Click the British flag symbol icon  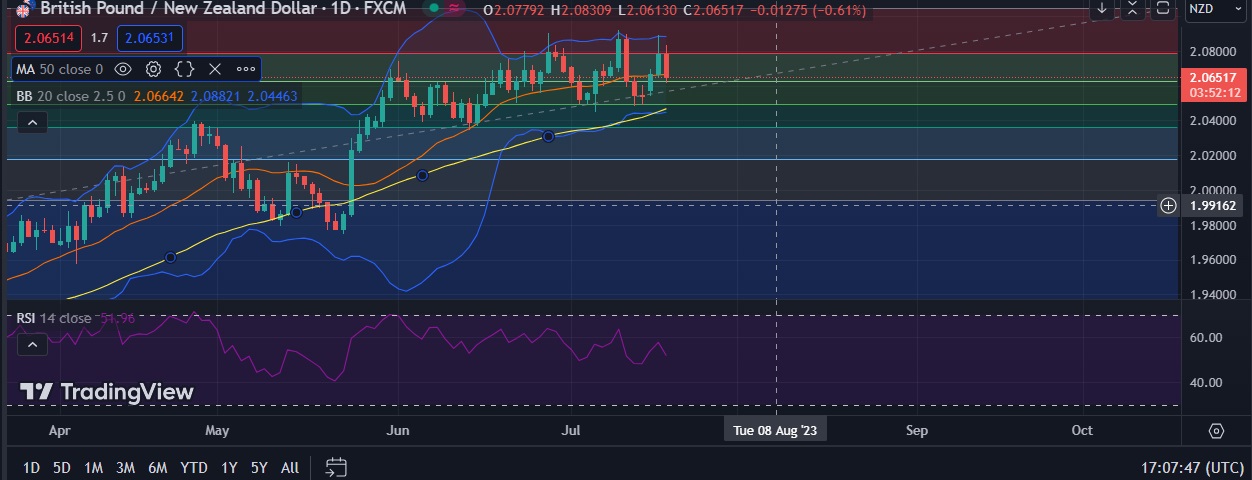23,9
